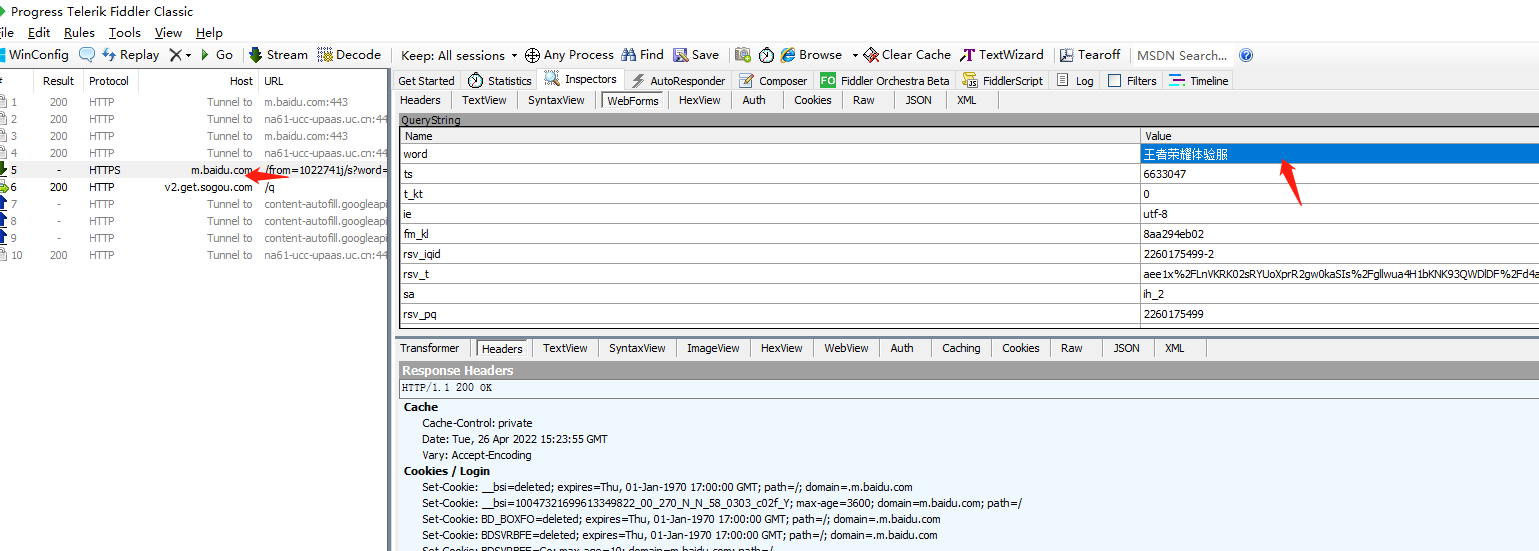Select request Headers inspector tab
The image size is (1539, 551).
pos(420,100)
